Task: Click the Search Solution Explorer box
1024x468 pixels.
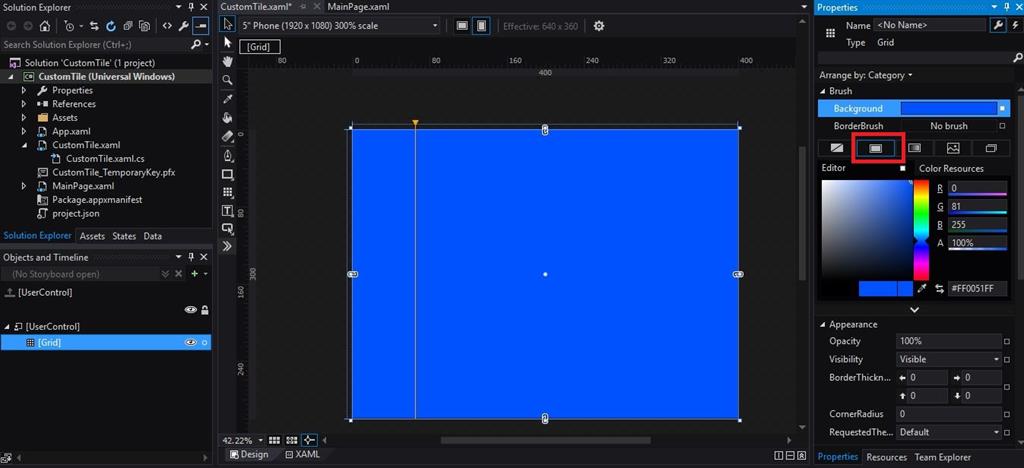Action: [95, 44]
